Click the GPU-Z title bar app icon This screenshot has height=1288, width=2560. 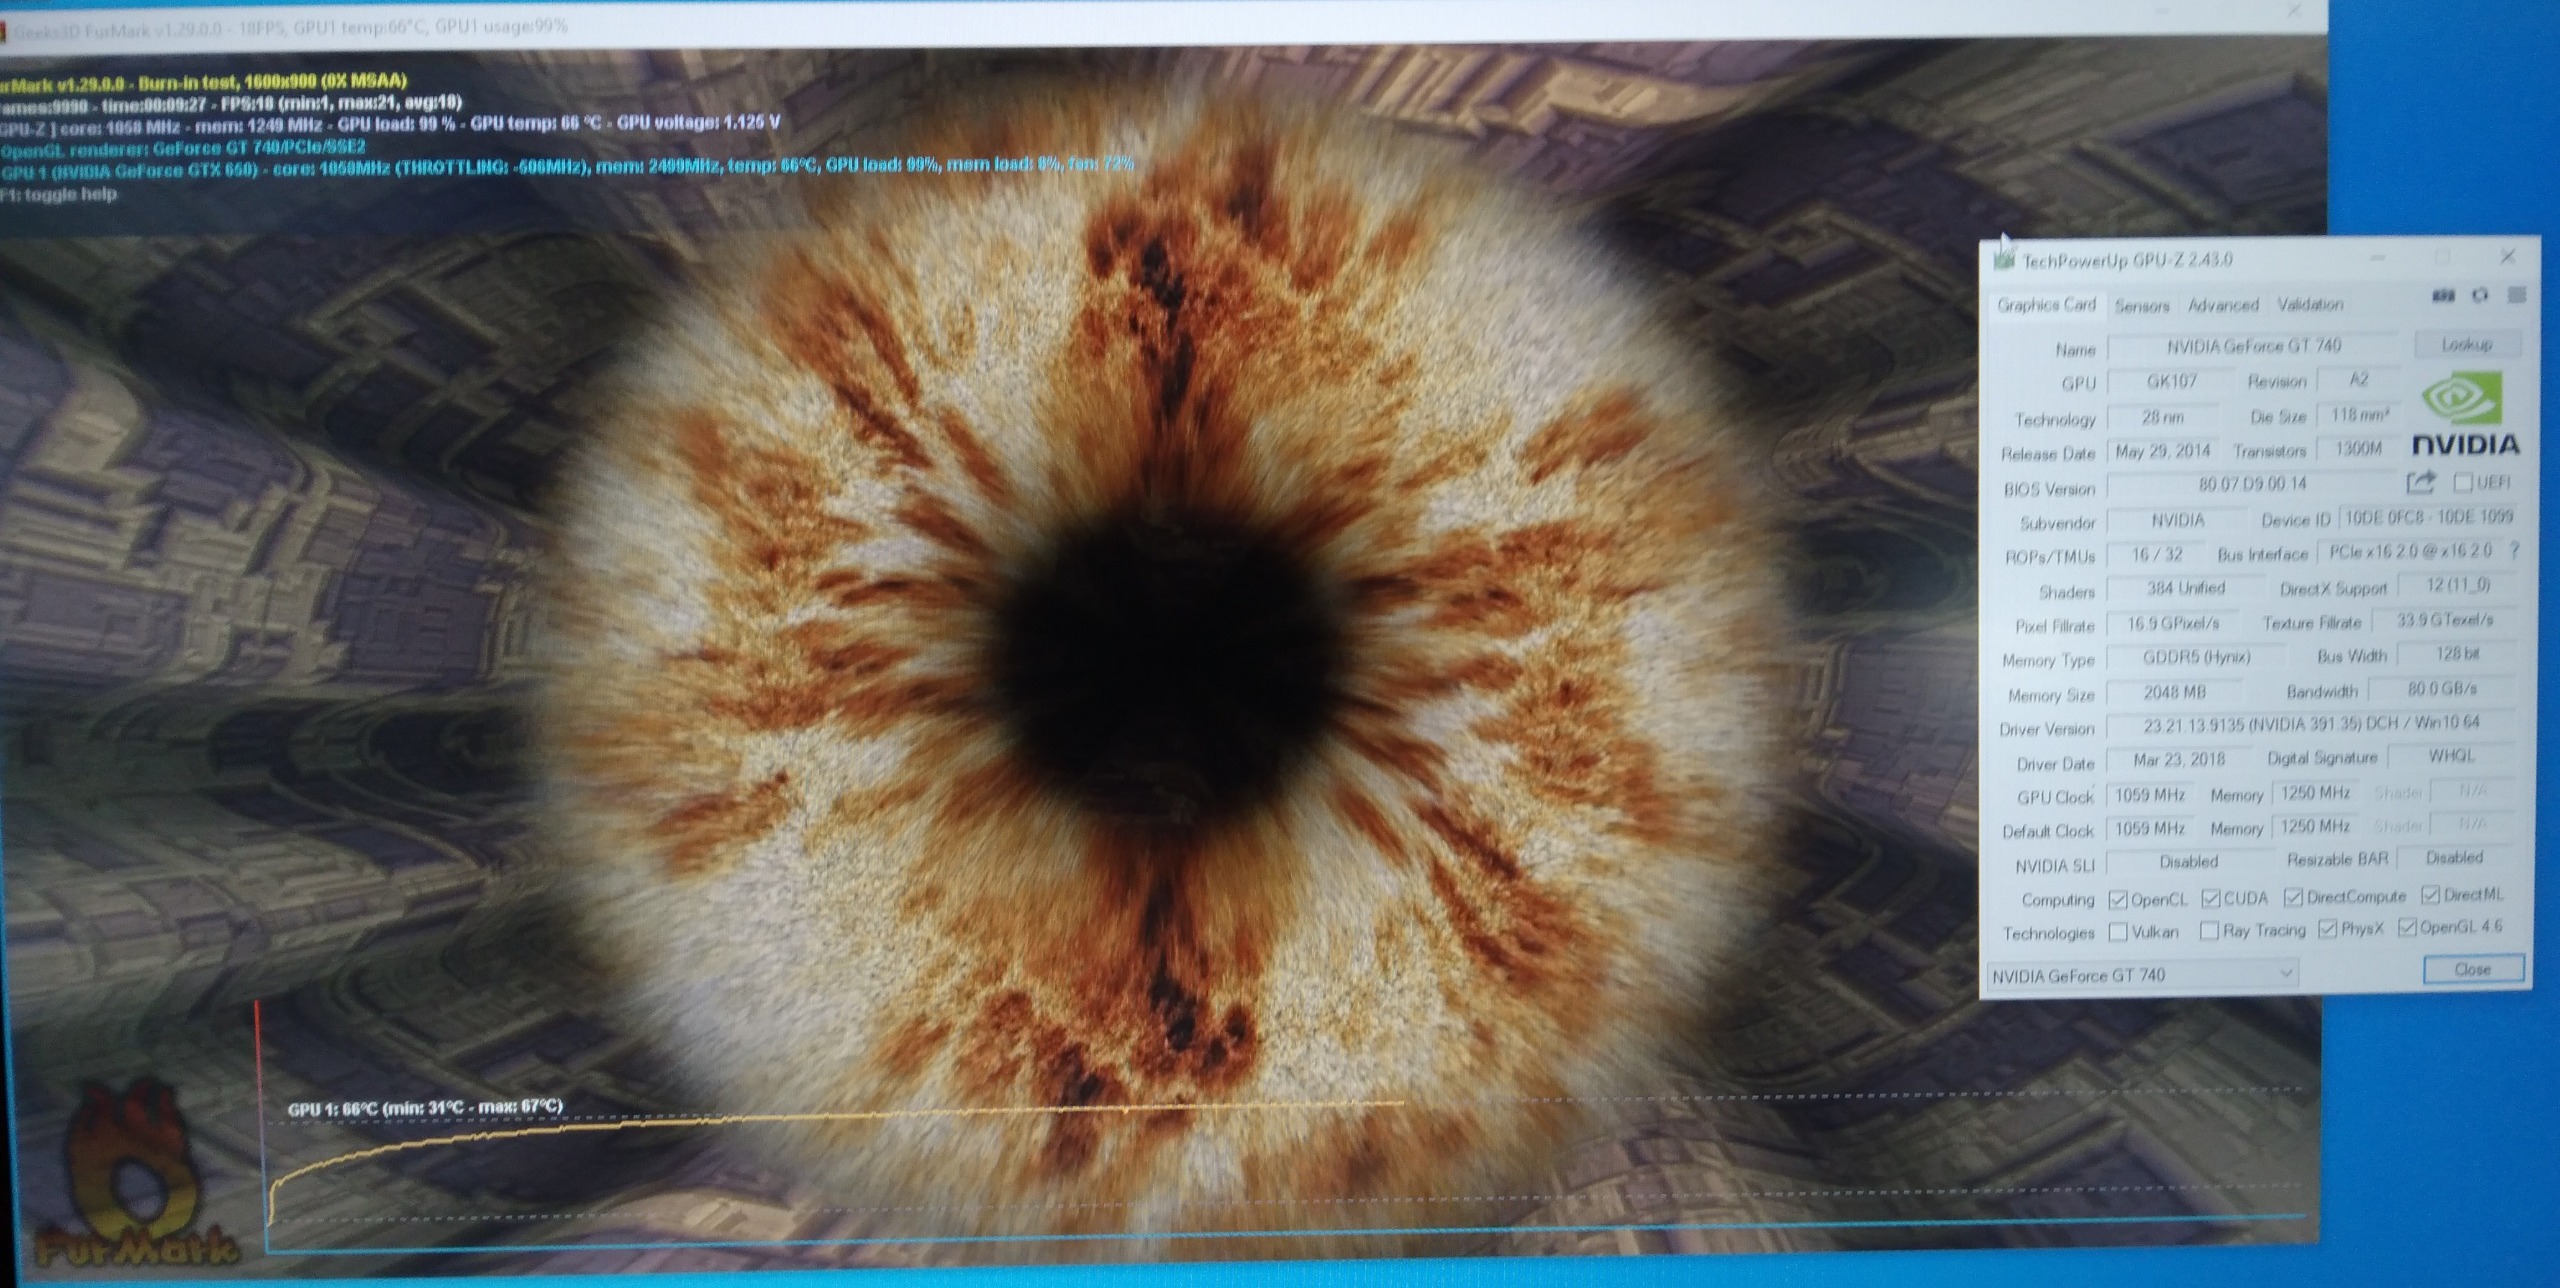pos(2003,261)
